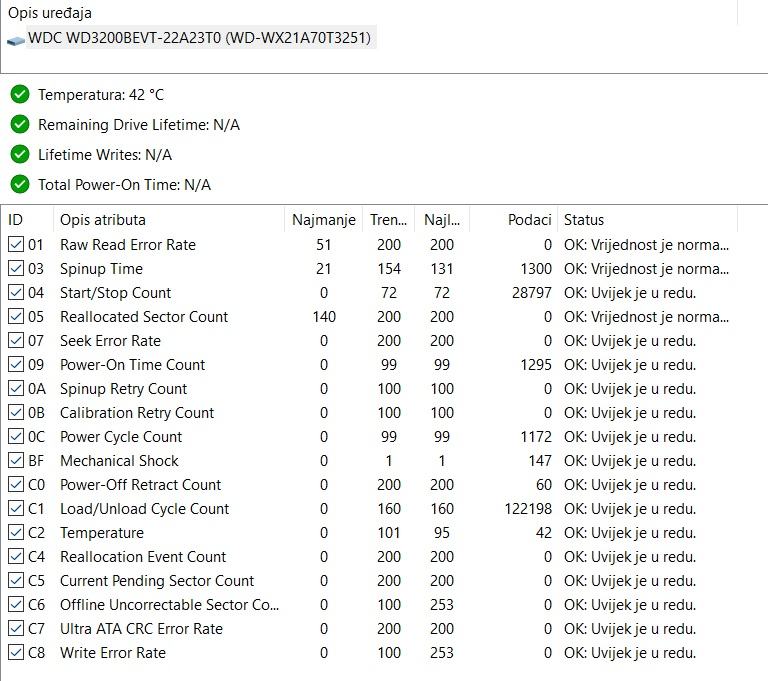Select the Power-Off Retract Count attribute name

click(141, 485)
